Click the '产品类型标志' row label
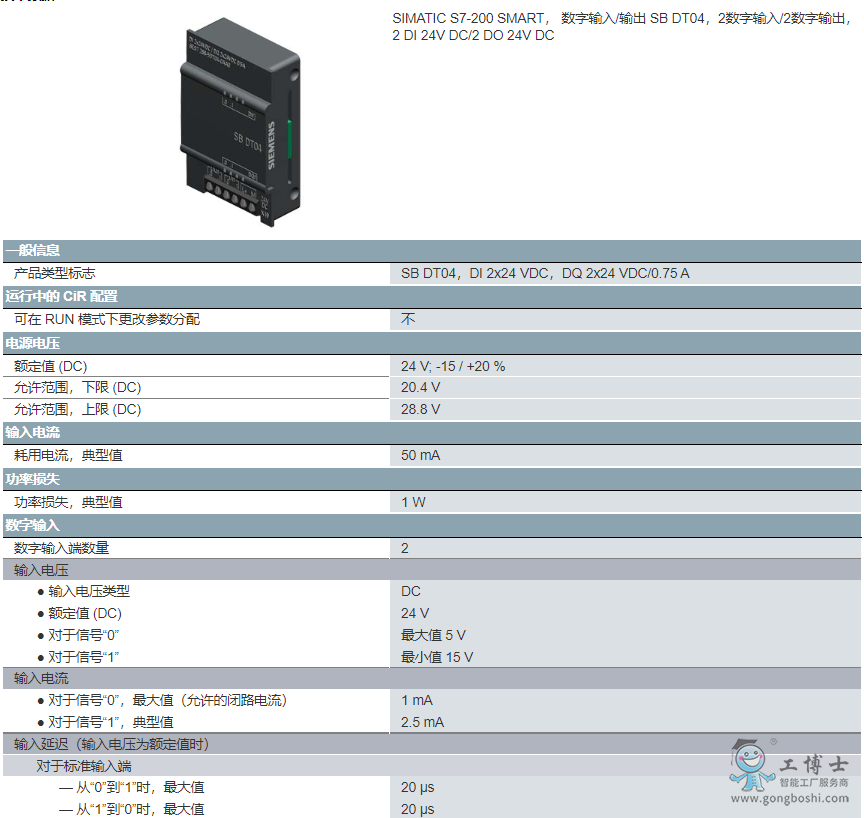The height and width of the screenshot is (818, 864). point(55,273)
